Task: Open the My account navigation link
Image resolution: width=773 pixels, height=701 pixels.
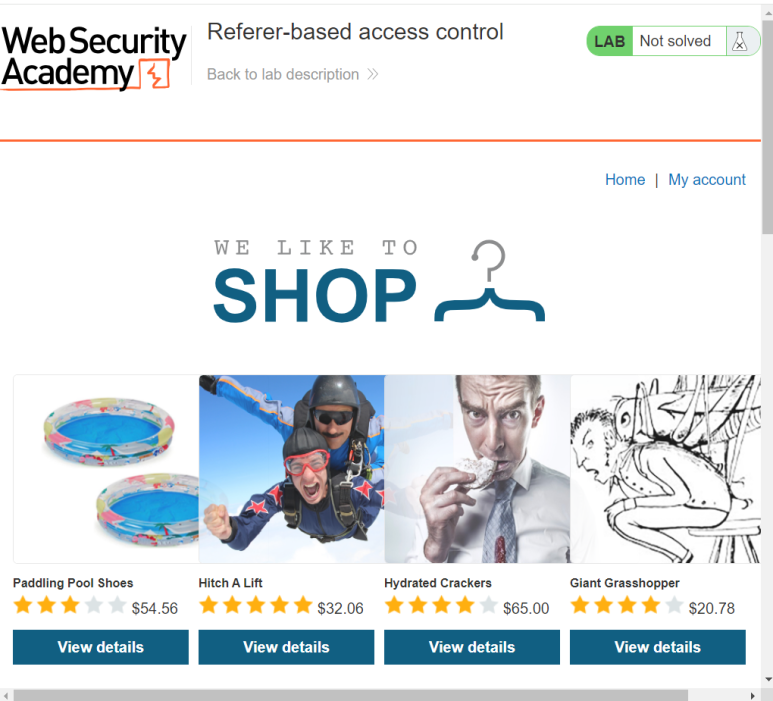Action: tap(706, 179)
